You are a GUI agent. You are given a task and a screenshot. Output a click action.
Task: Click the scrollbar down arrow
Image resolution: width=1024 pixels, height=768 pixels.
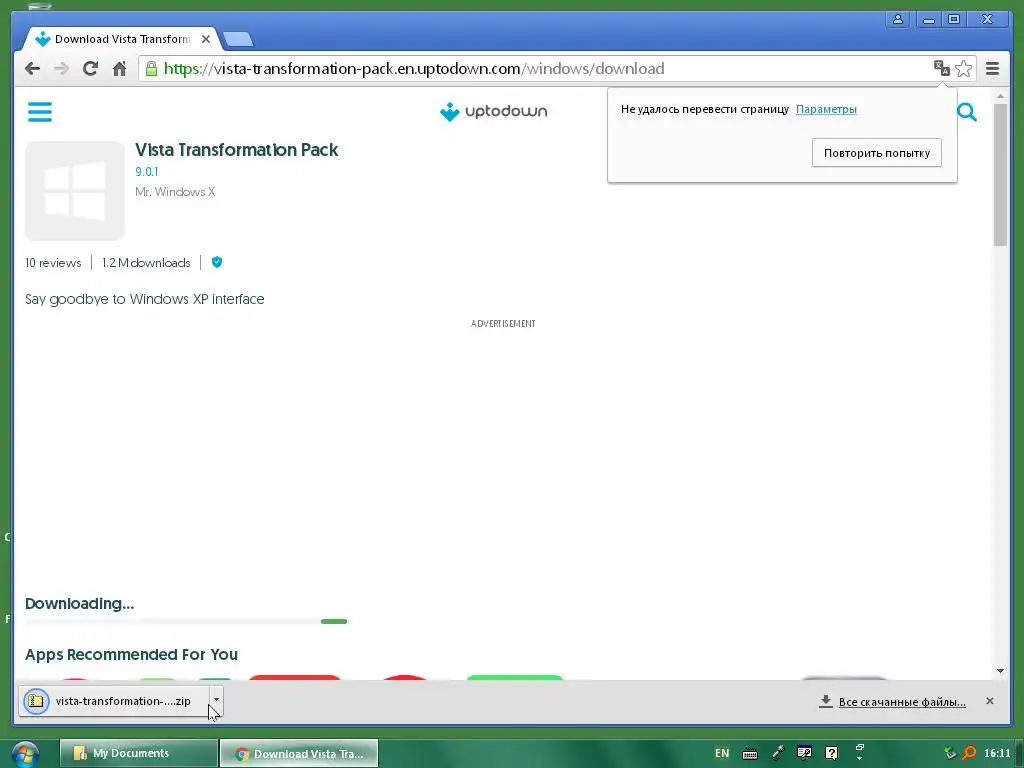(x=1000, y=671)
